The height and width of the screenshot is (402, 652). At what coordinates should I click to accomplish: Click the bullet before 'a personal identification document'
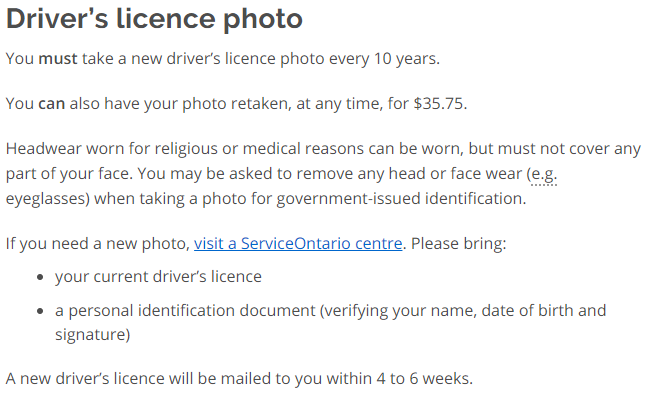[40, 311]
